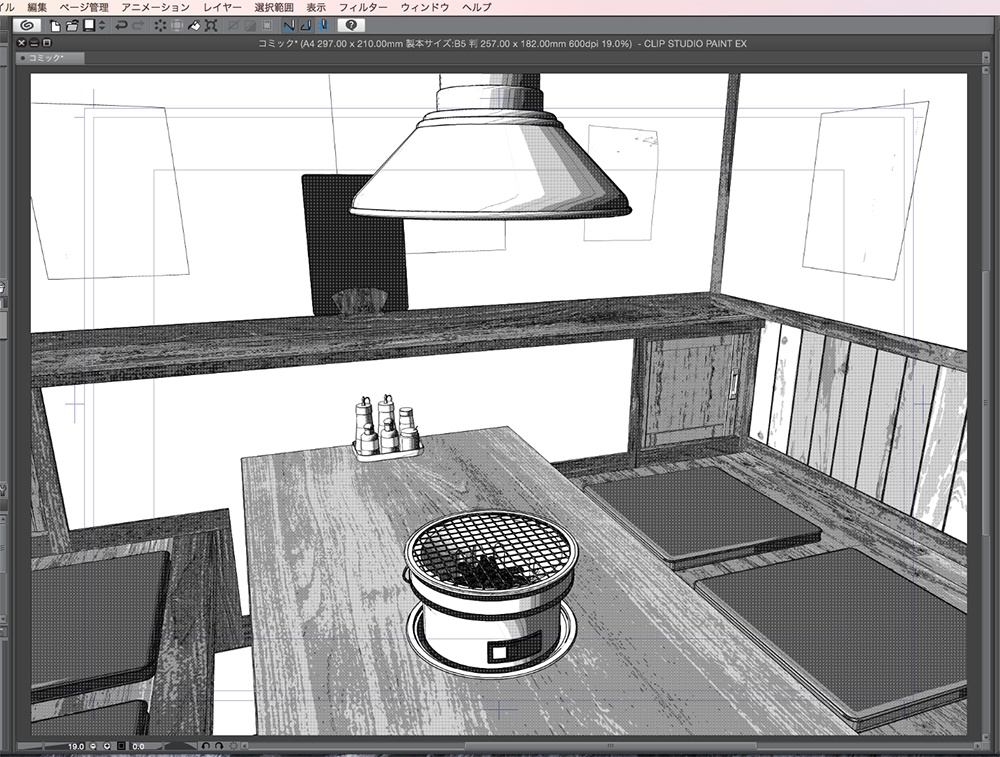Viewport: 1000px width, 757px height.
Task: Toggle snap to ruler
Action: (289, 26)
